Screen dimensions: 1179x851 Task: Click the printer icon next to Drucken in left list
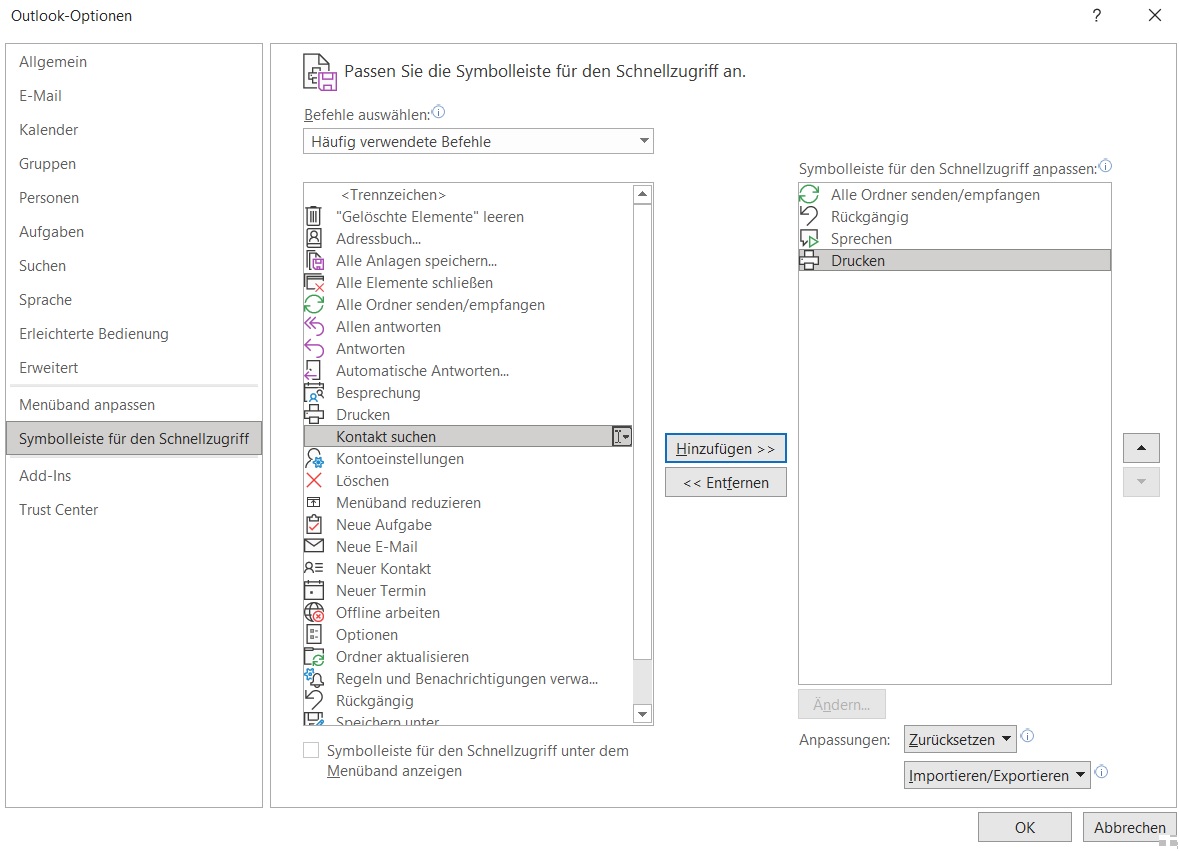coord(314,414)
